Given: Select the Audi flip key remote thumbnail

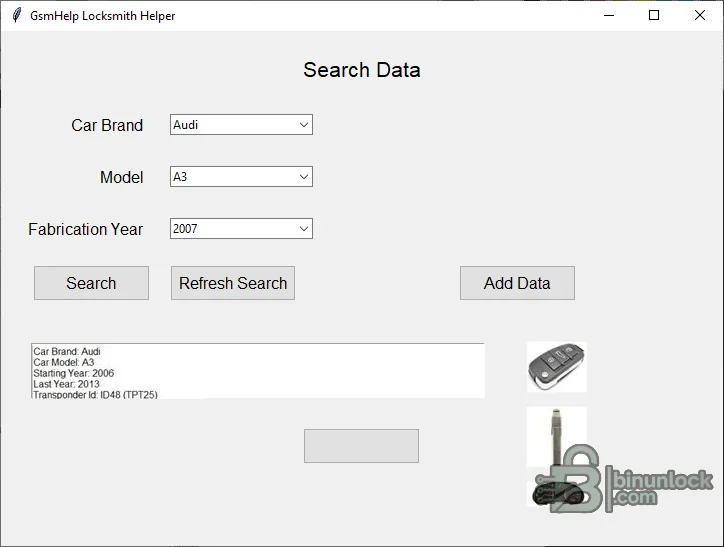Looking at the screenshot, I should (557, 367).
